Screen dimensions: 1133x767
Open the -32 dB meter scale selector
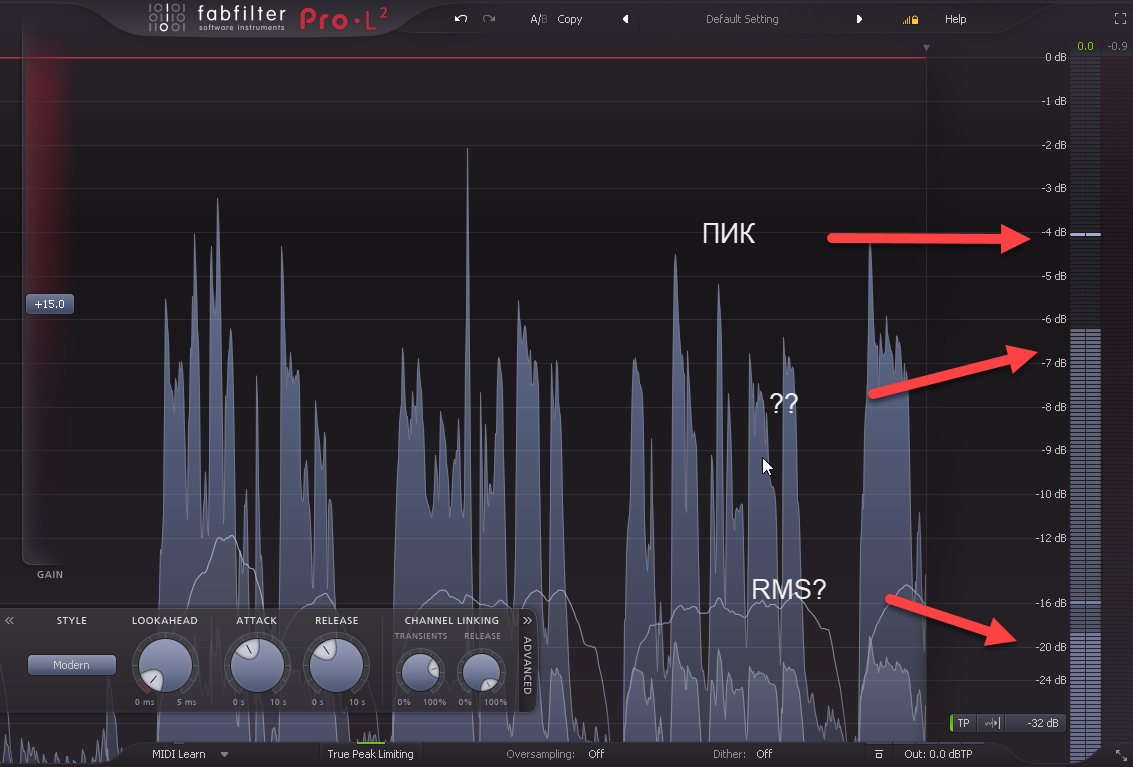pyautogui.click(x=1036, y=723)
